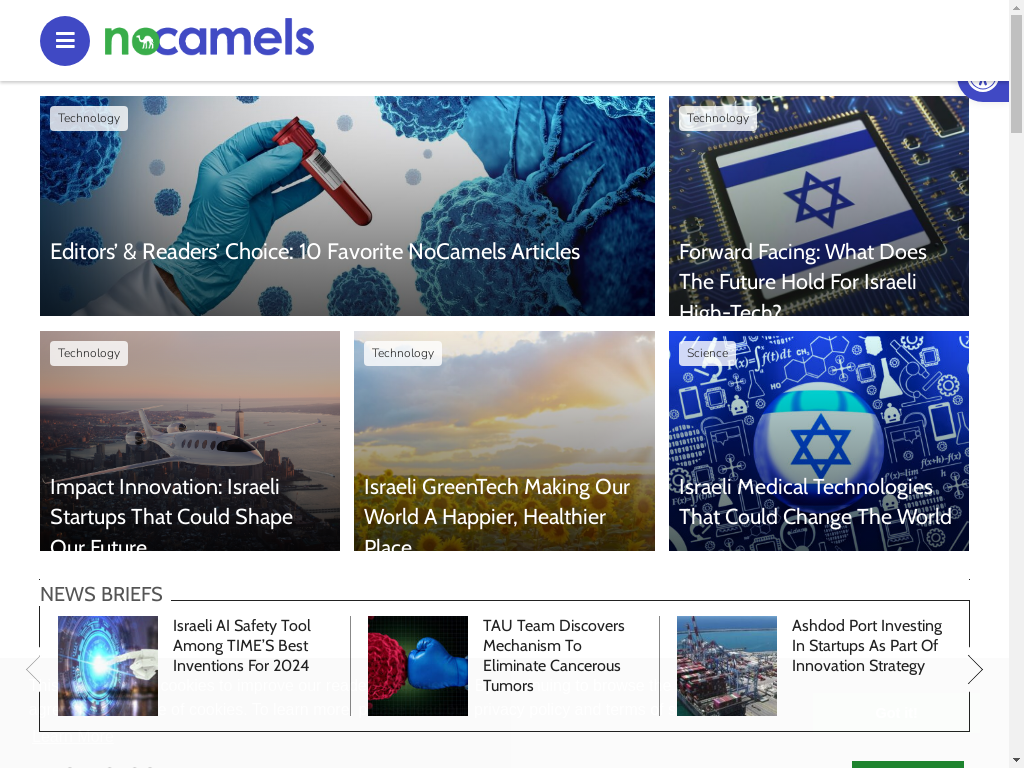This screenshot has width=1024, height=768.
Task: Click the AI robot hand thumbnail
Action: coord(108,666)
